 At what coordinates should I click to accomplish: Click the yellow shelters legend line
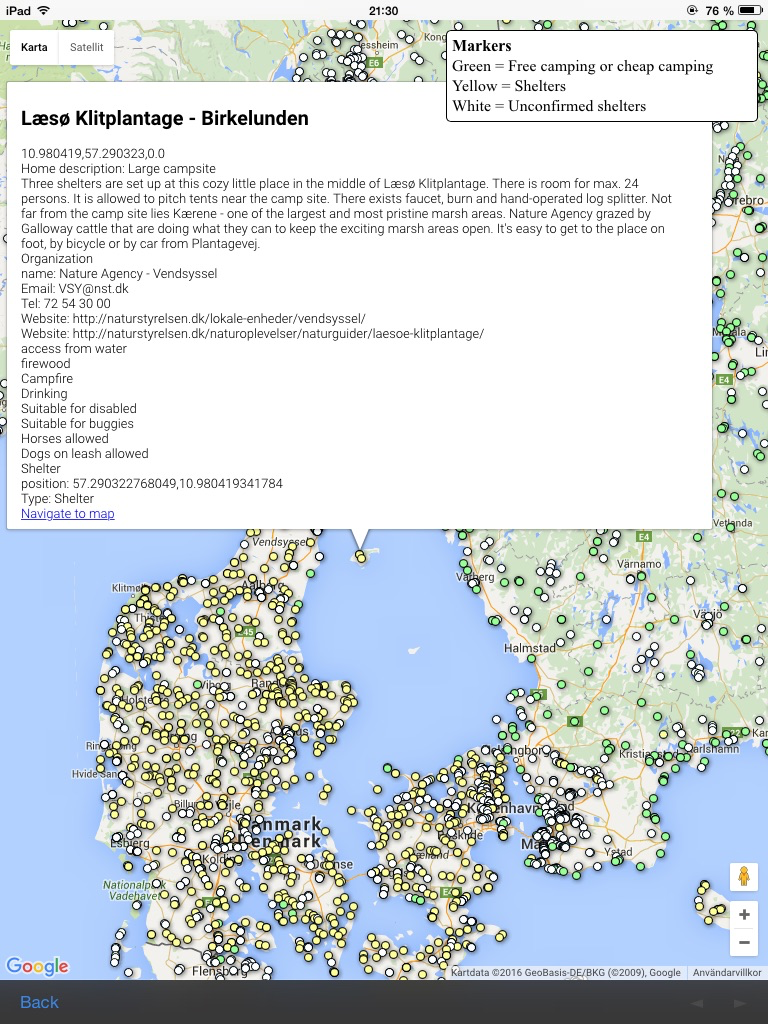click(509, 86)
